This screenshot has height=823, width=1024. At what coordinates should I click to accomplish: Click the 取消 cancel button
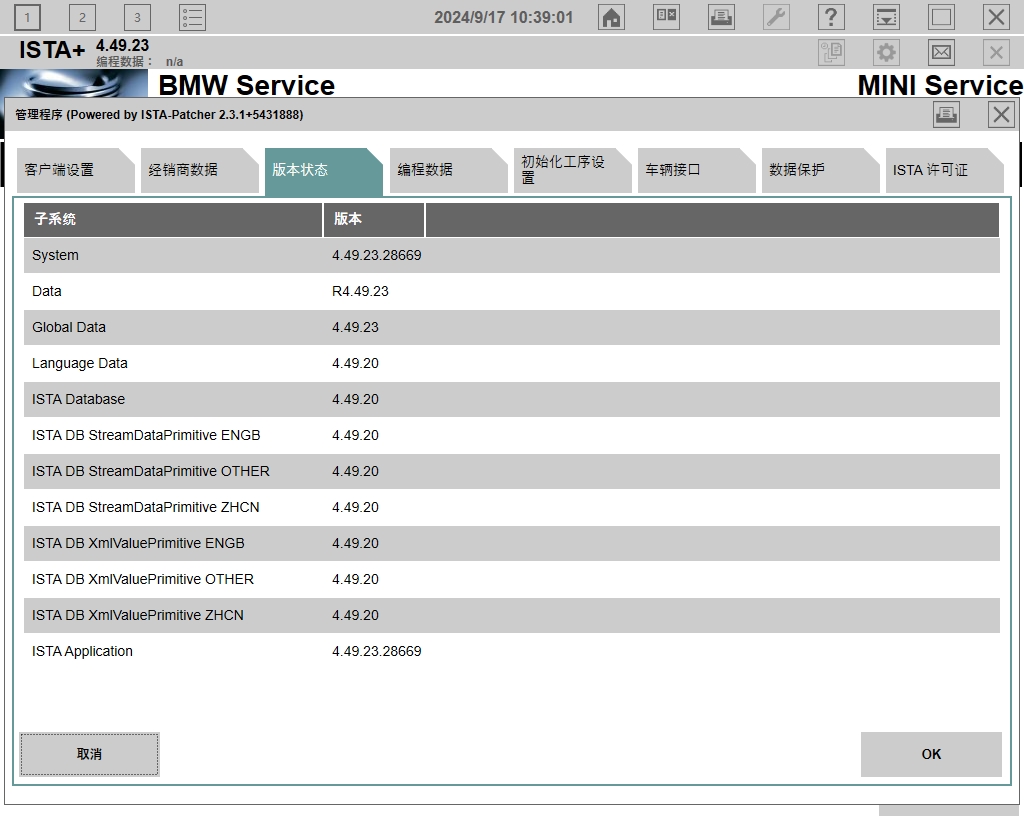[89, 754]
